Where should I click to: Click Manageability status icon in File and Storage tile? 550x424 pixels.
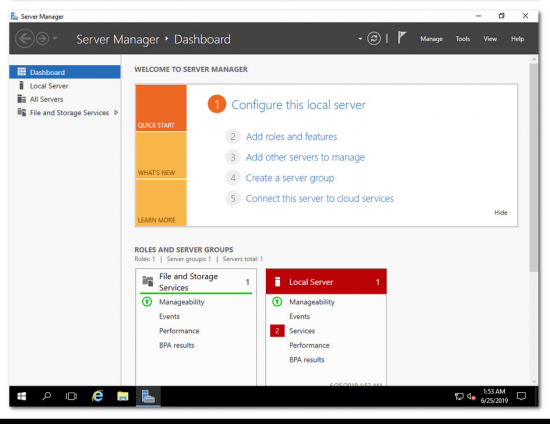147,302
